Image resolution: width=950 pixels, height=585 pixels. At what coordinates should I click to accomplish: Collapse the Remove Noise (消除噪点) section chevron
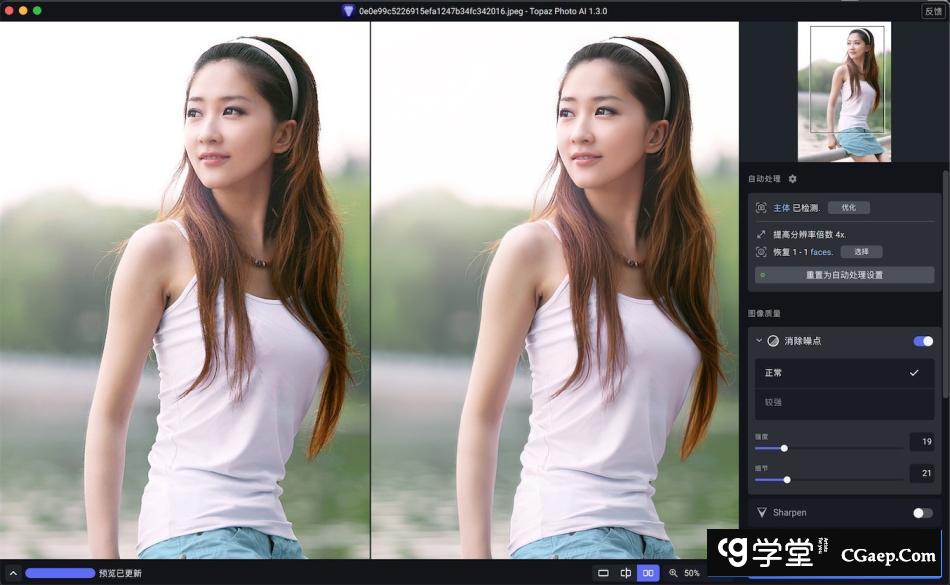click(x=759, y=341)
